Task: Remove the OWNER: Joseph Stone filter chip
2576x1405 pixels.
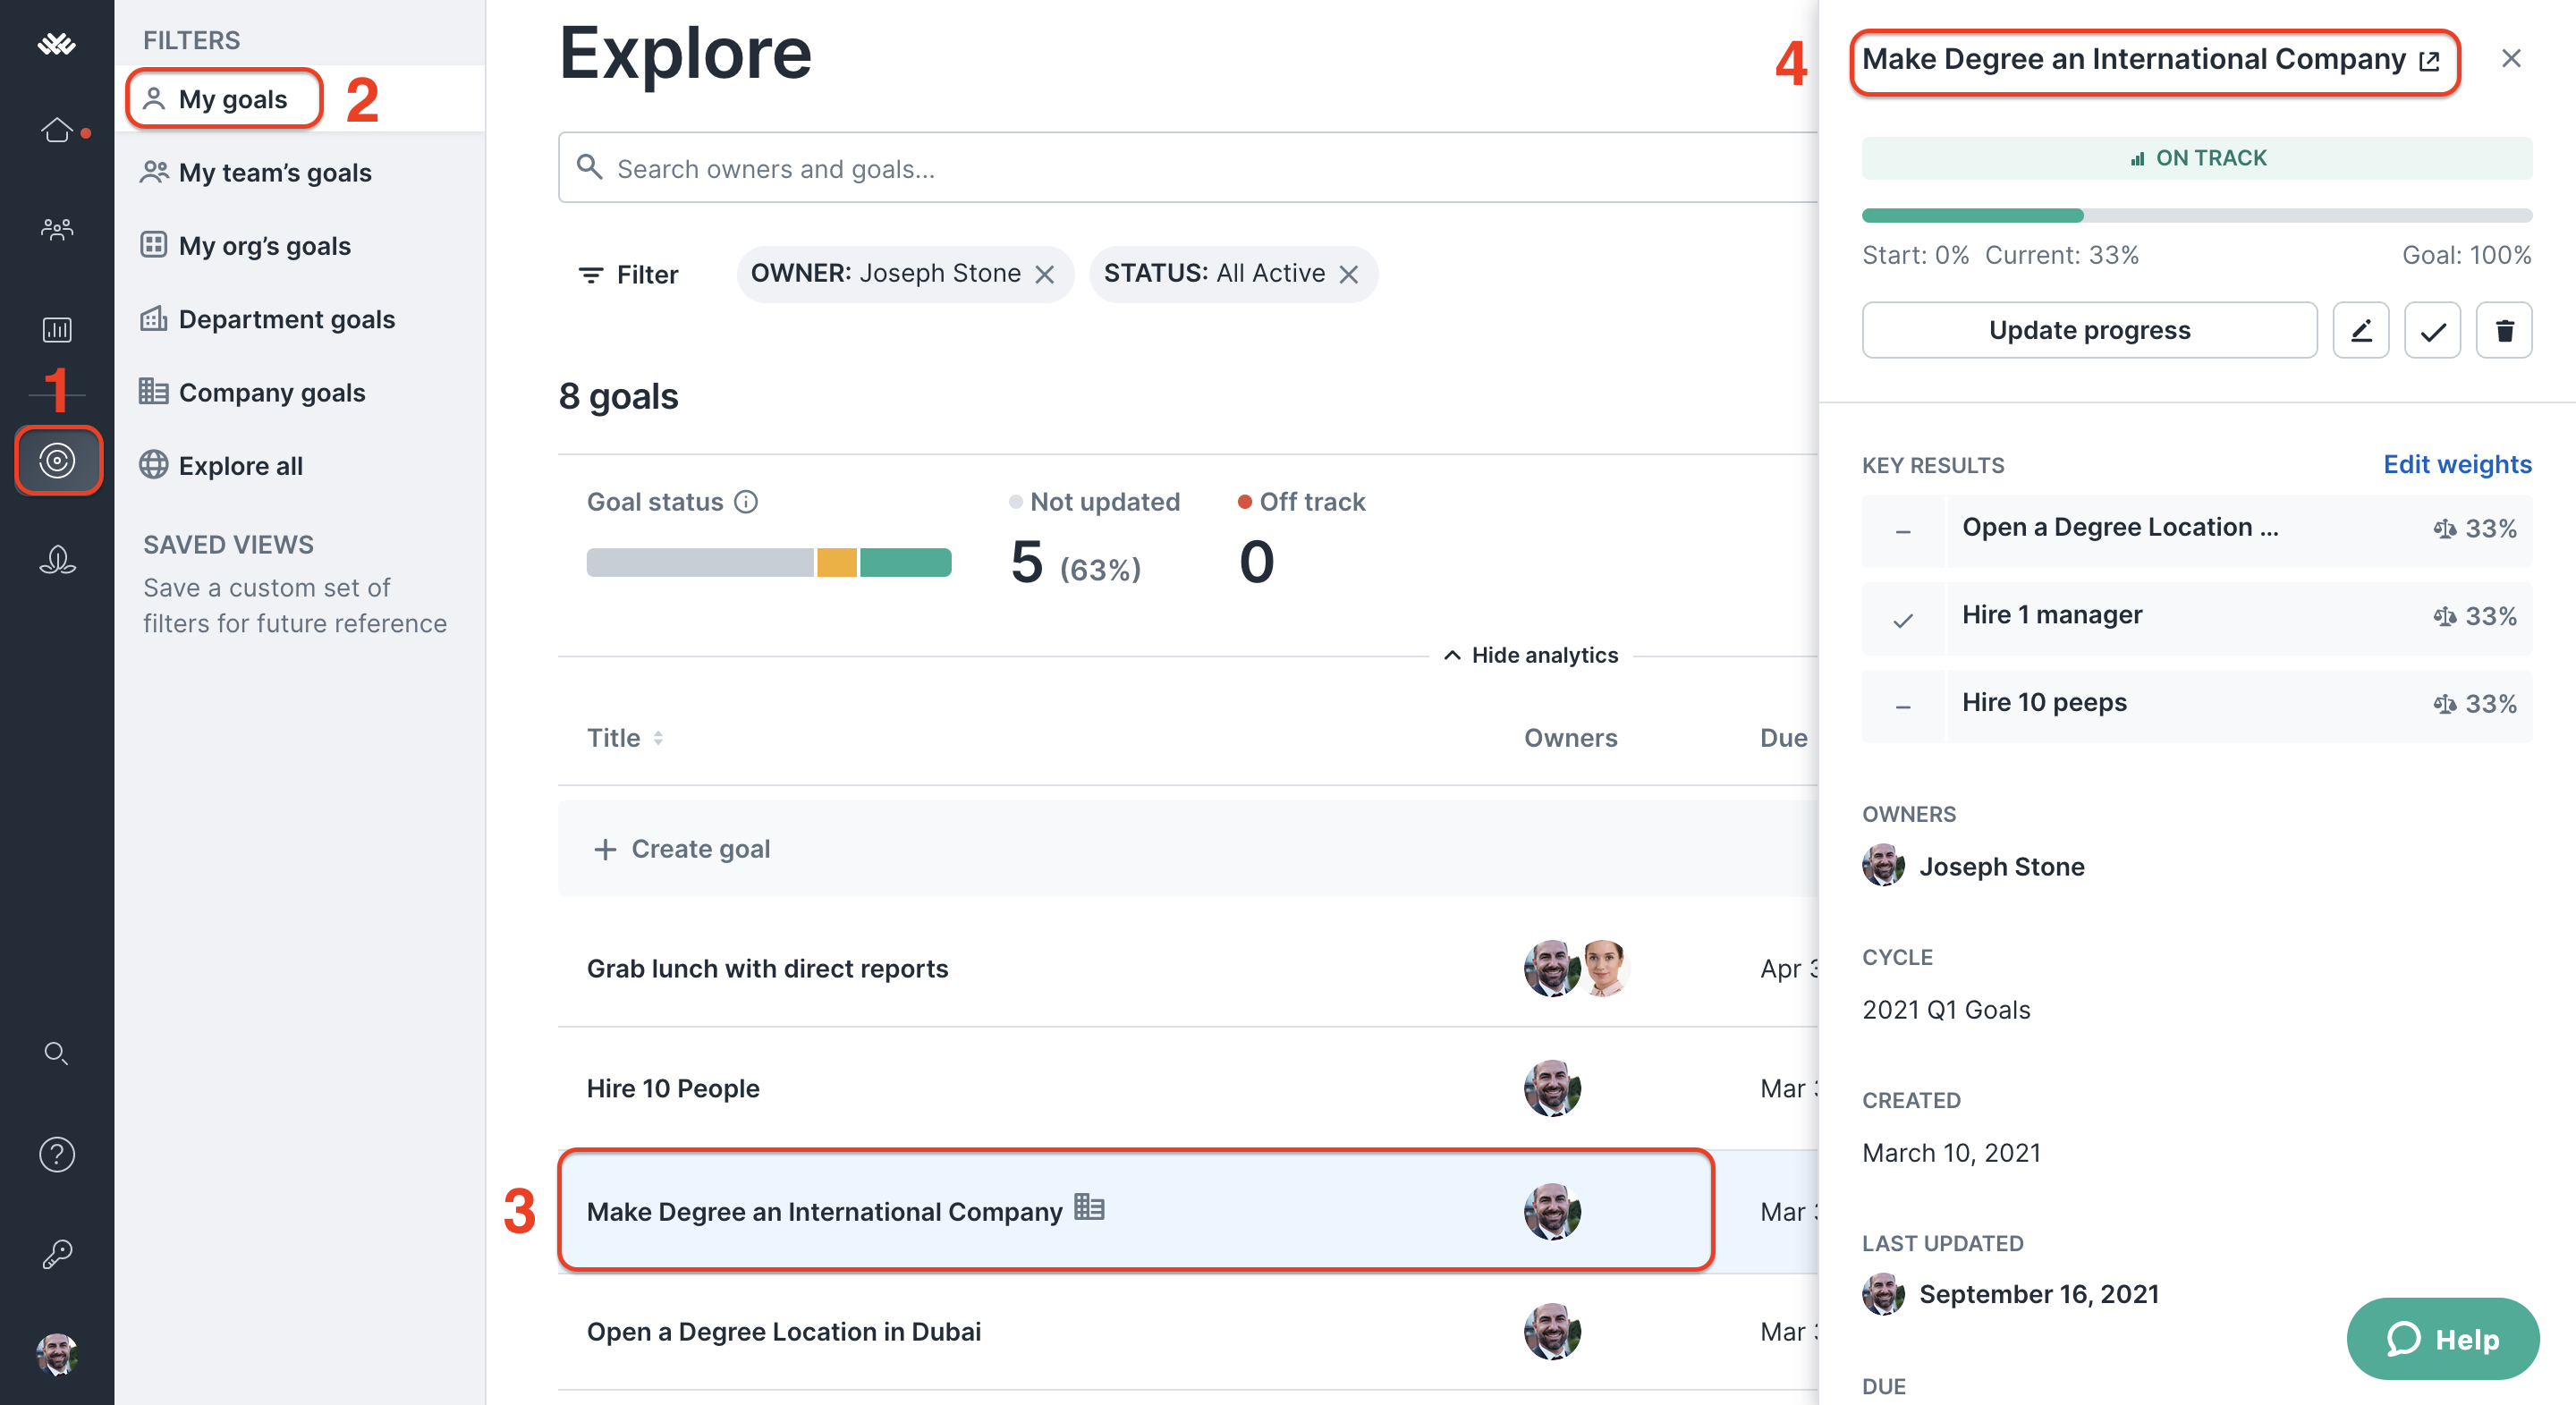Action: pos(1045,274)
